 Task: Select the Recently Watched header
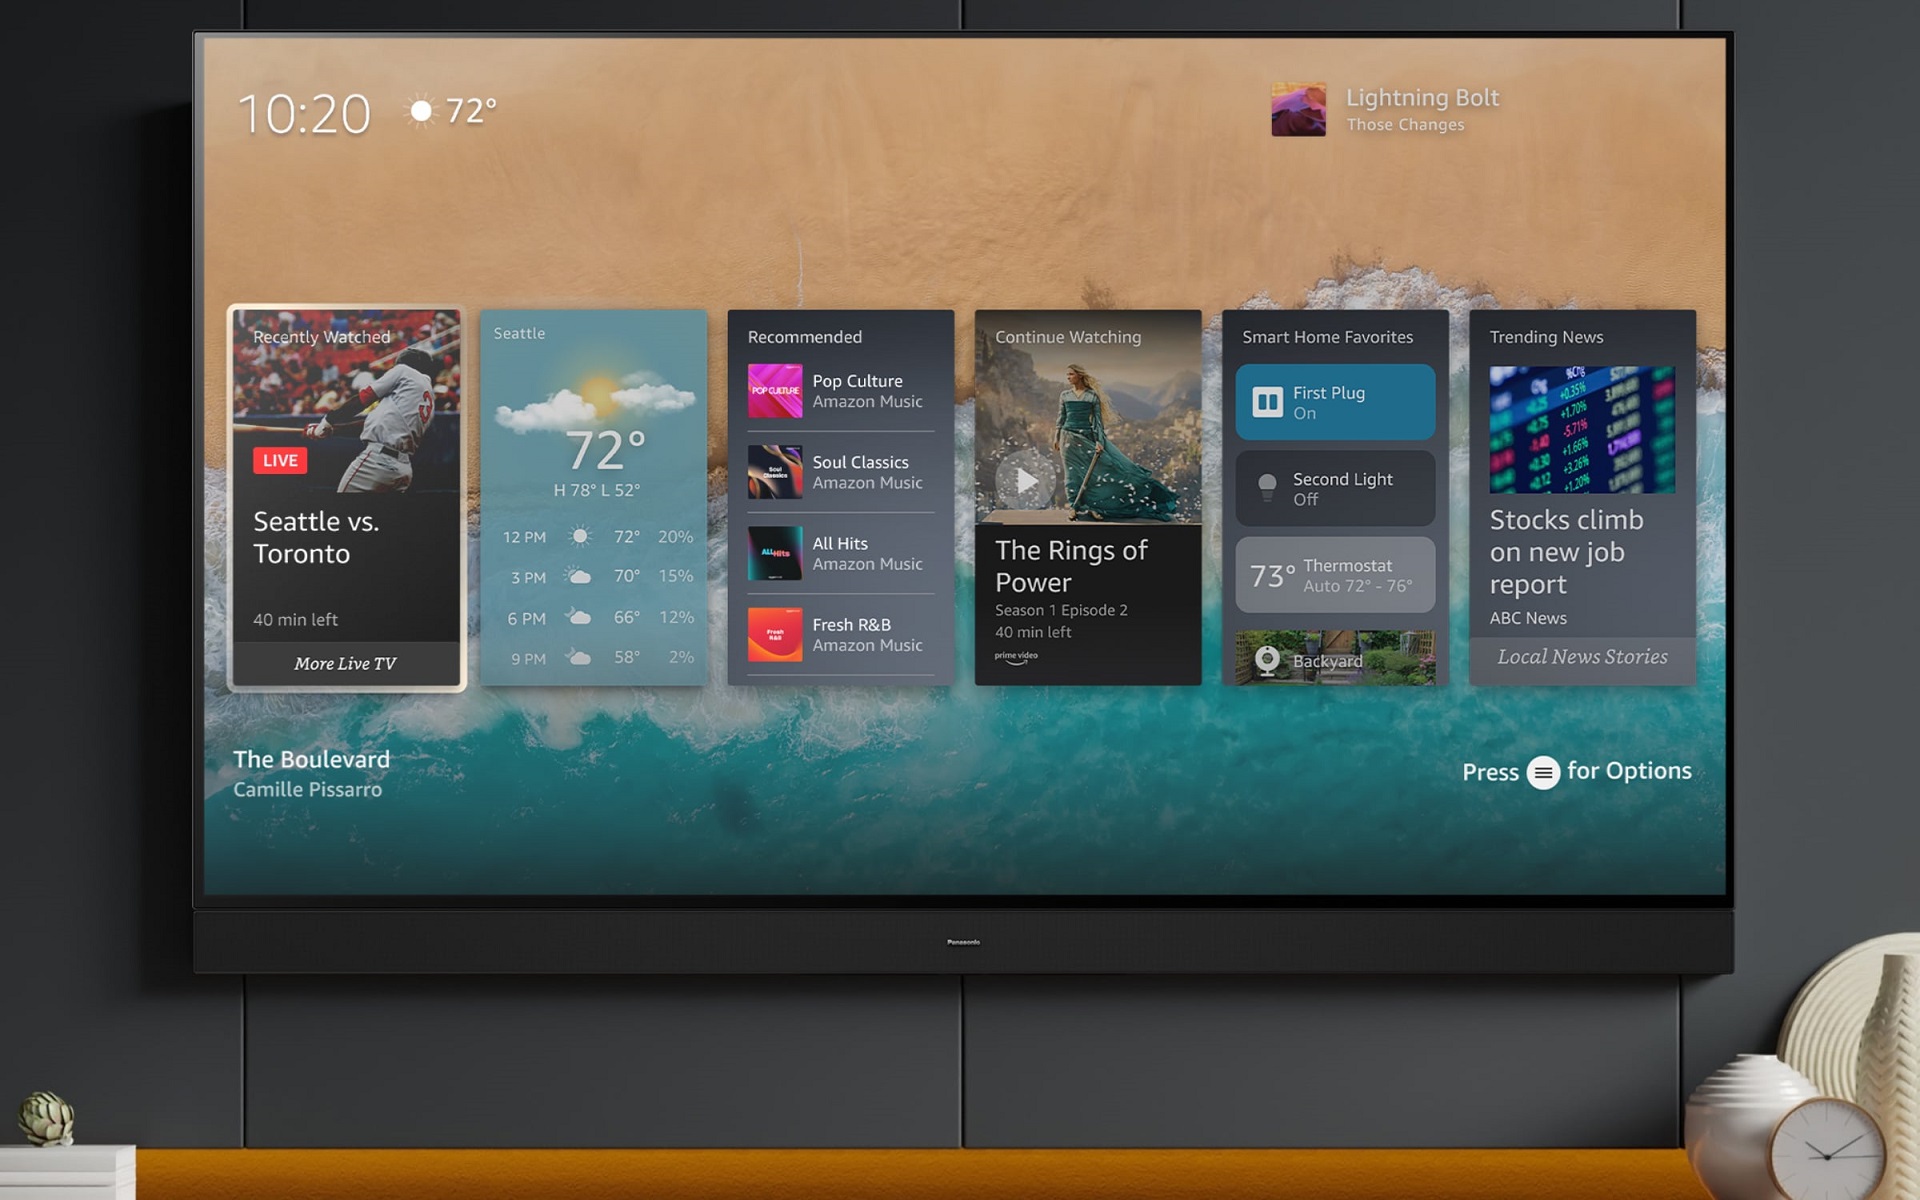click(x=321, y=337)
